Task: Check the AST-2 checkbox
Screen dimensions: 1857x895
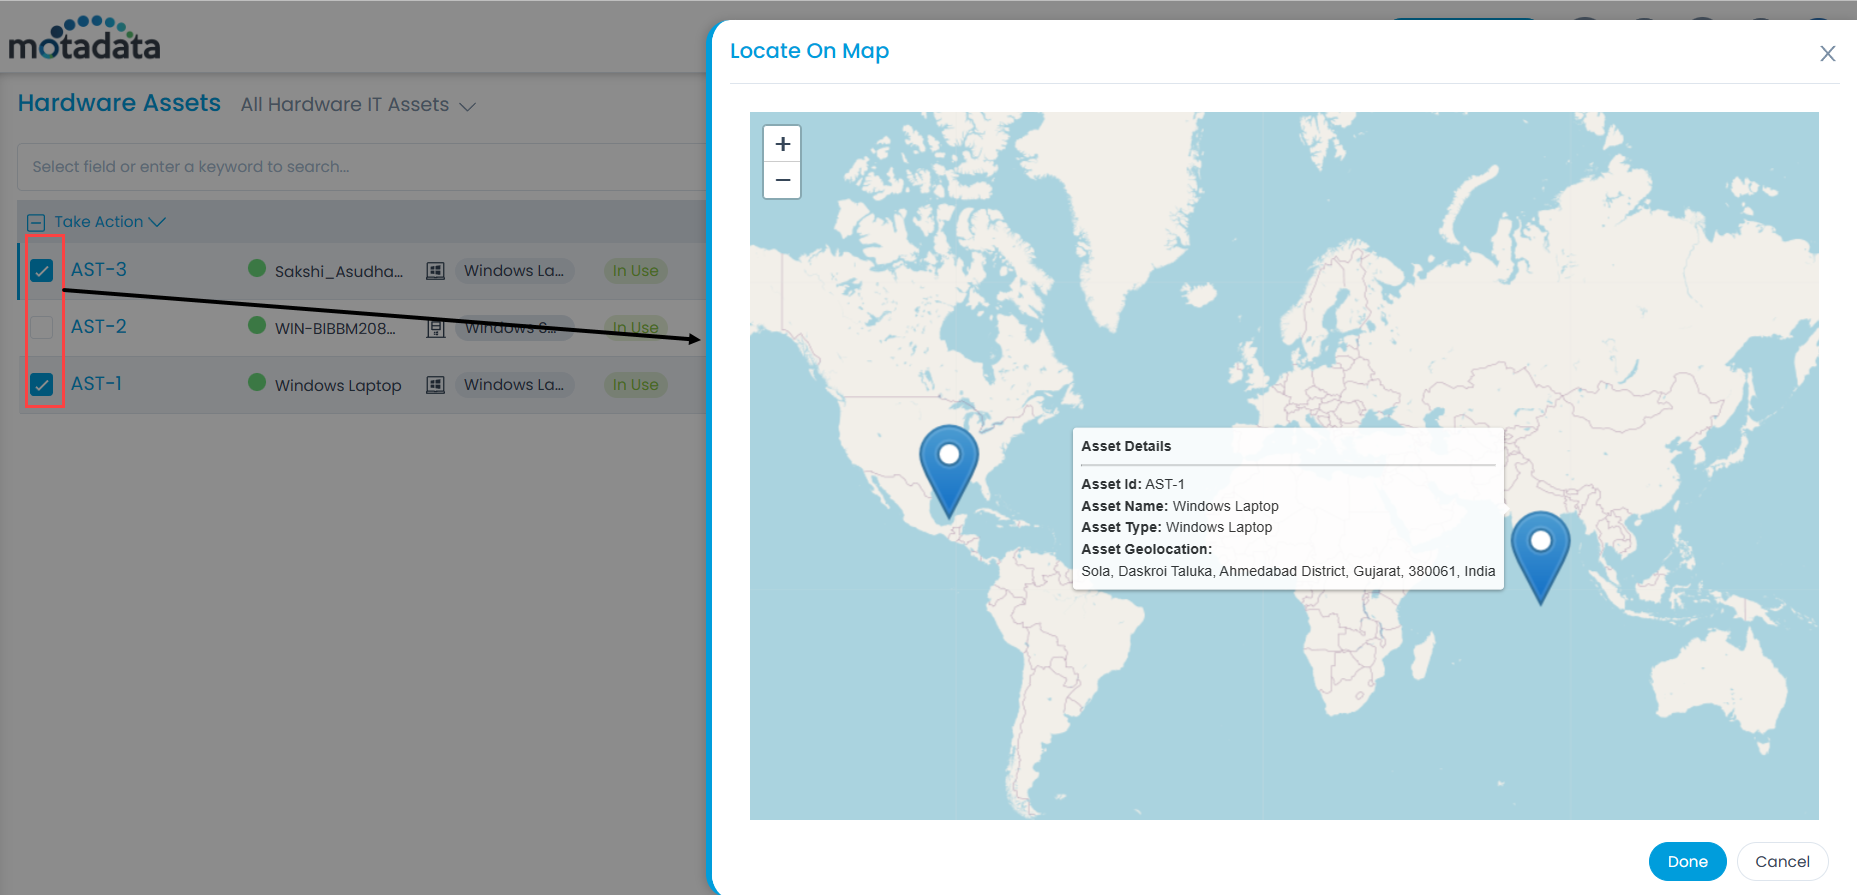Action: tap(41, 327)
